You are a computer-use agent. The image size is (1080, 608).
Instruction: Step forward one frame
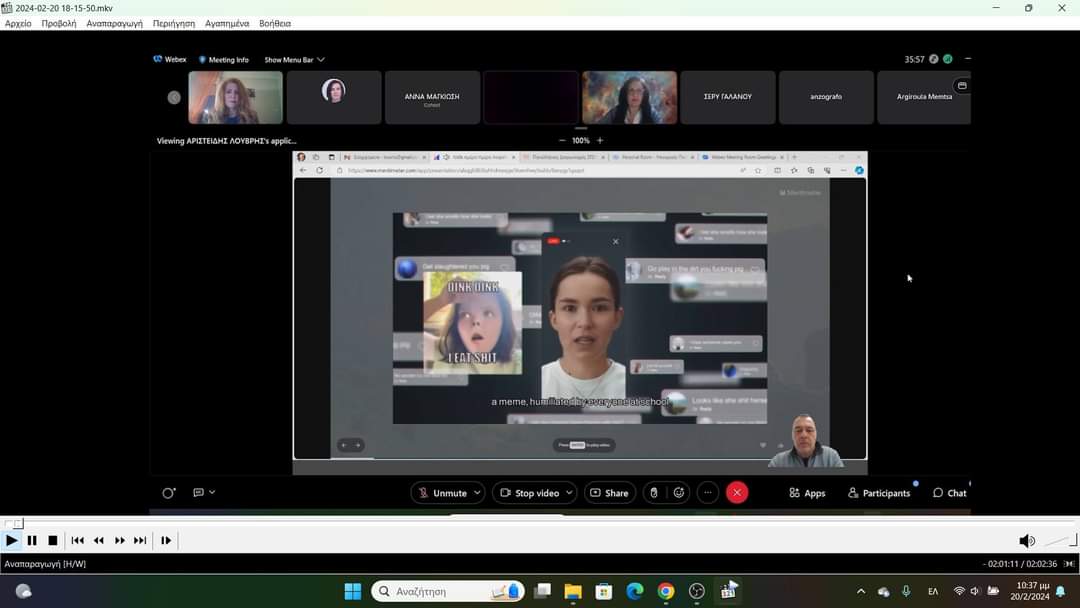(166, 541)
